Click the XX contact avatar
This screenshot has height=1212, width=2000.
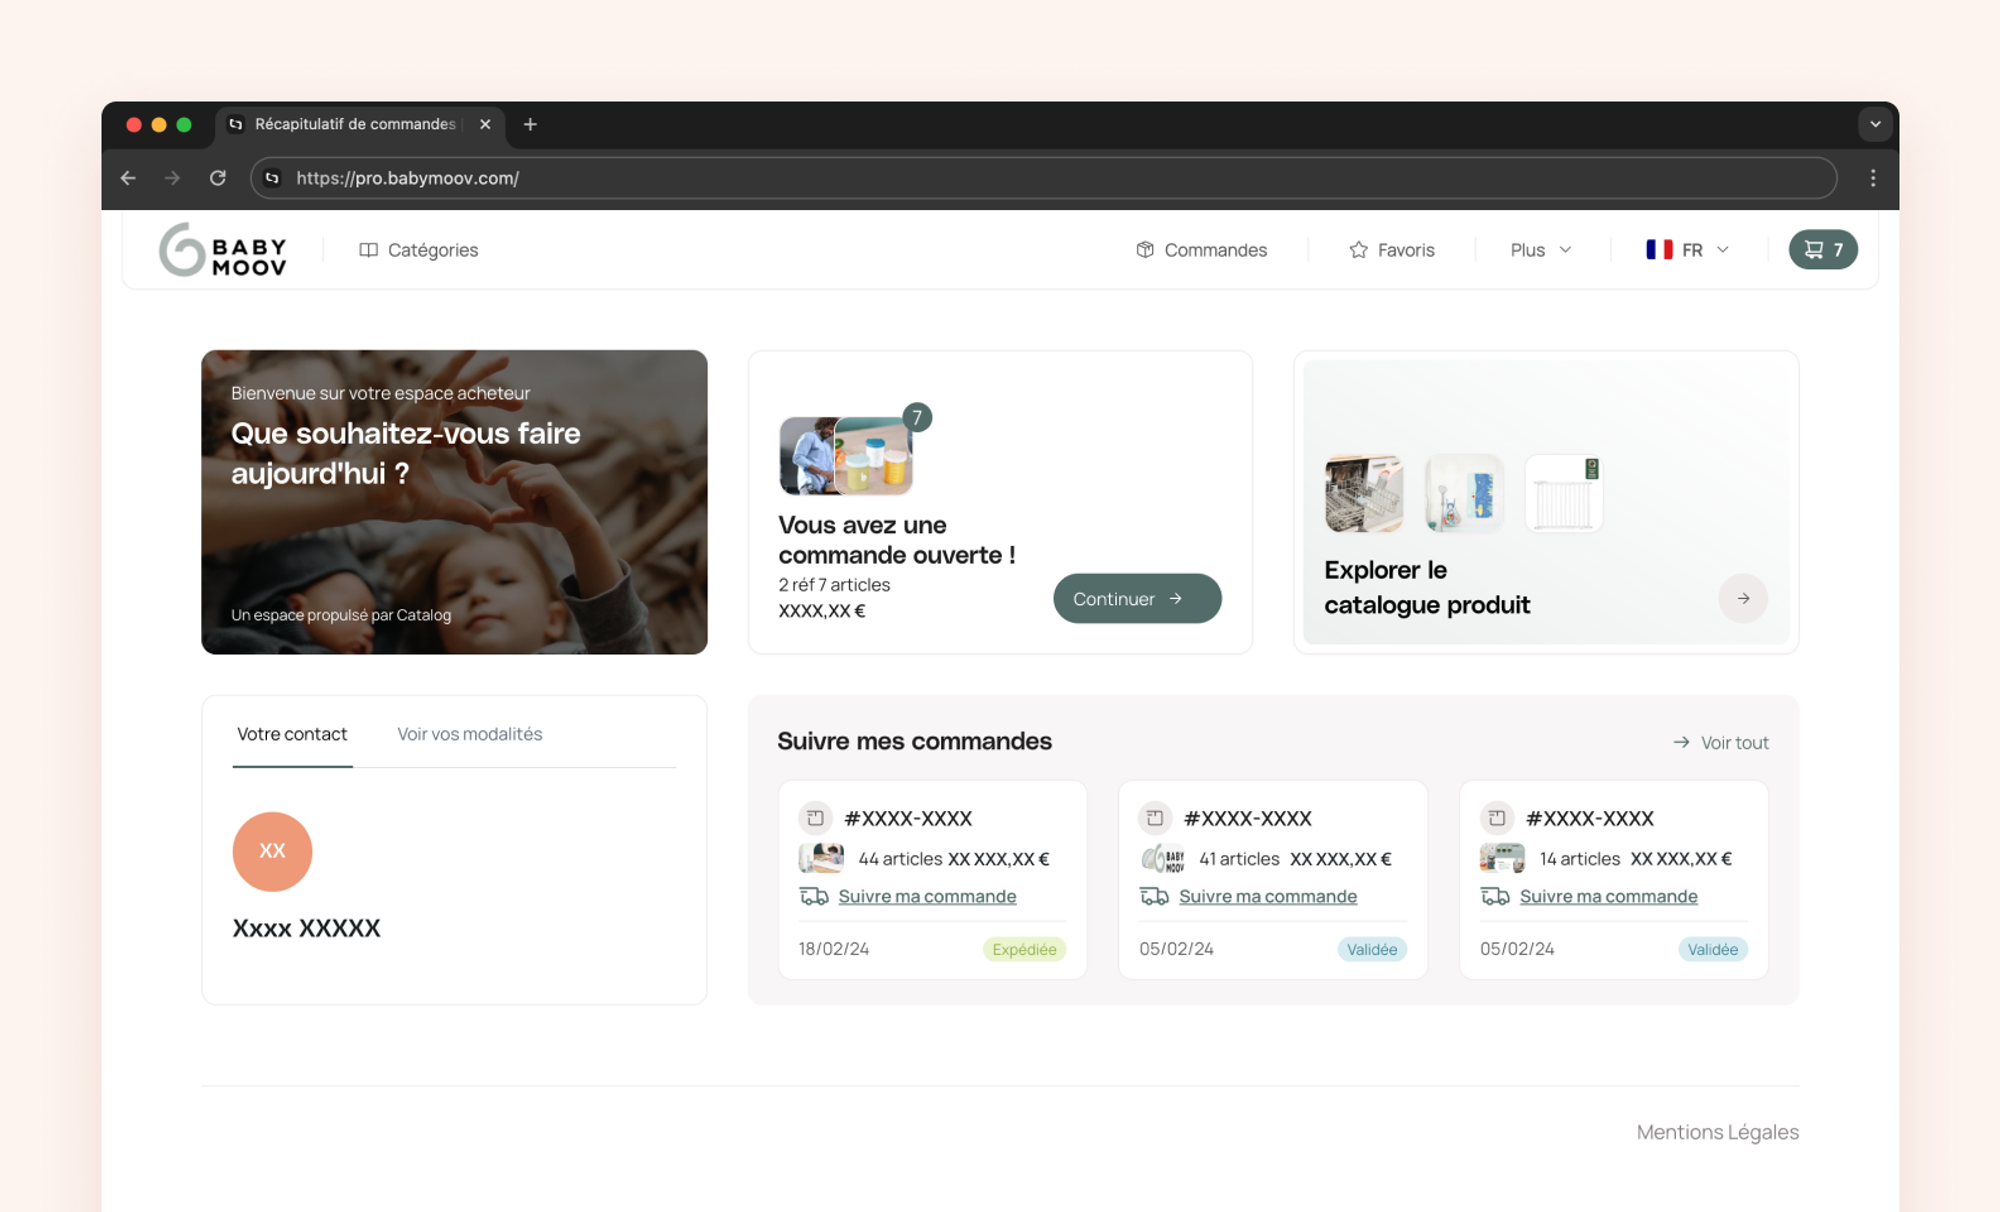tap(272, 851)
